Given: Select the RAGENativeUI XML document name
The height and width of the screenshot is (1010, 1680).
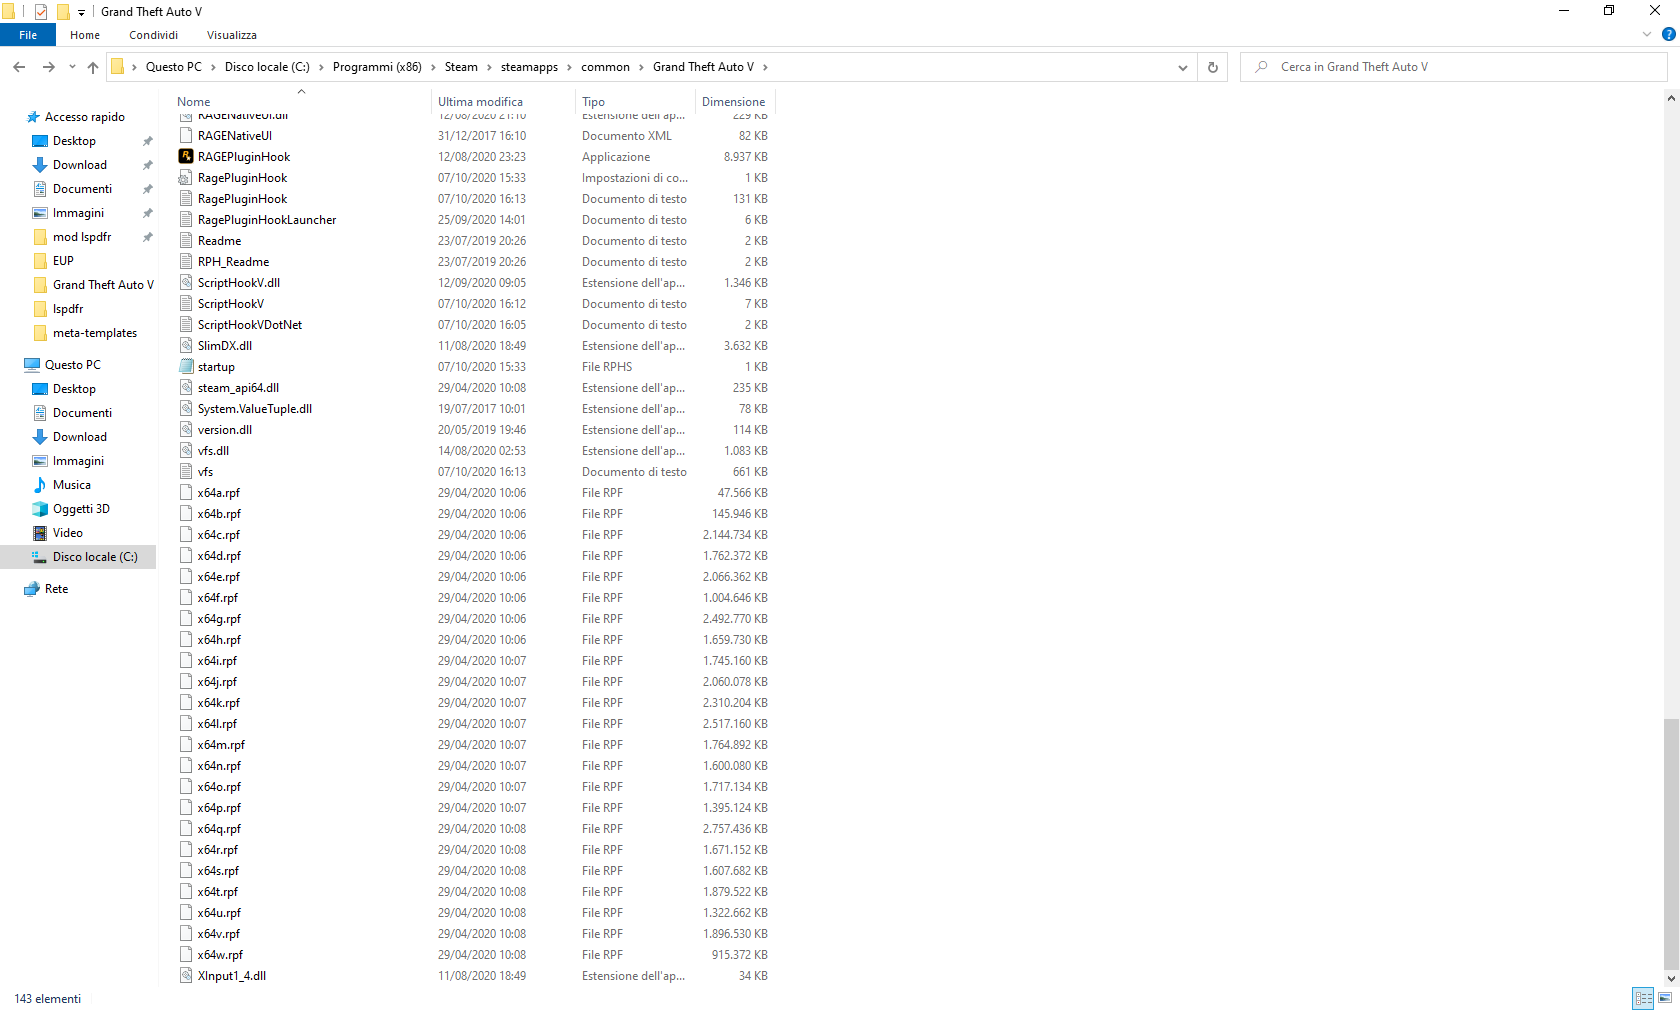Looking at the screenshot, I should (235, 136).
